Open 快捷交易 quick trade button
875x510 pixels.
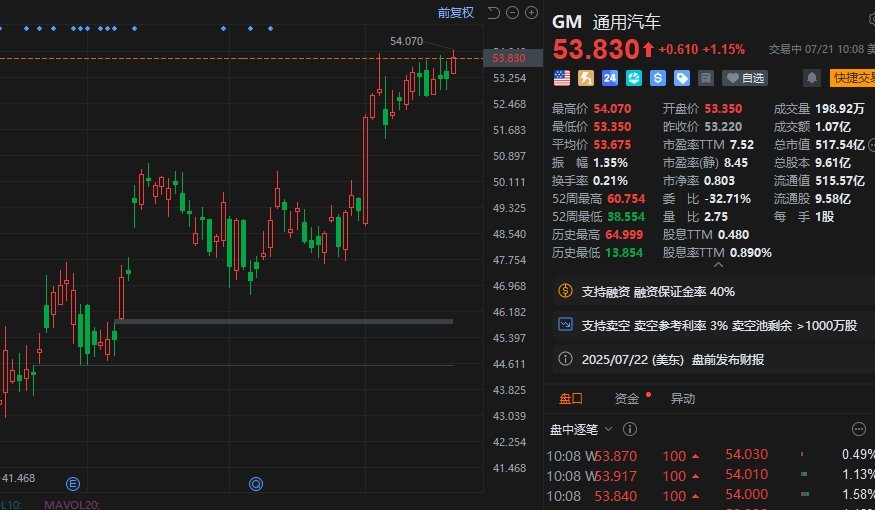(x=852, y=78)
